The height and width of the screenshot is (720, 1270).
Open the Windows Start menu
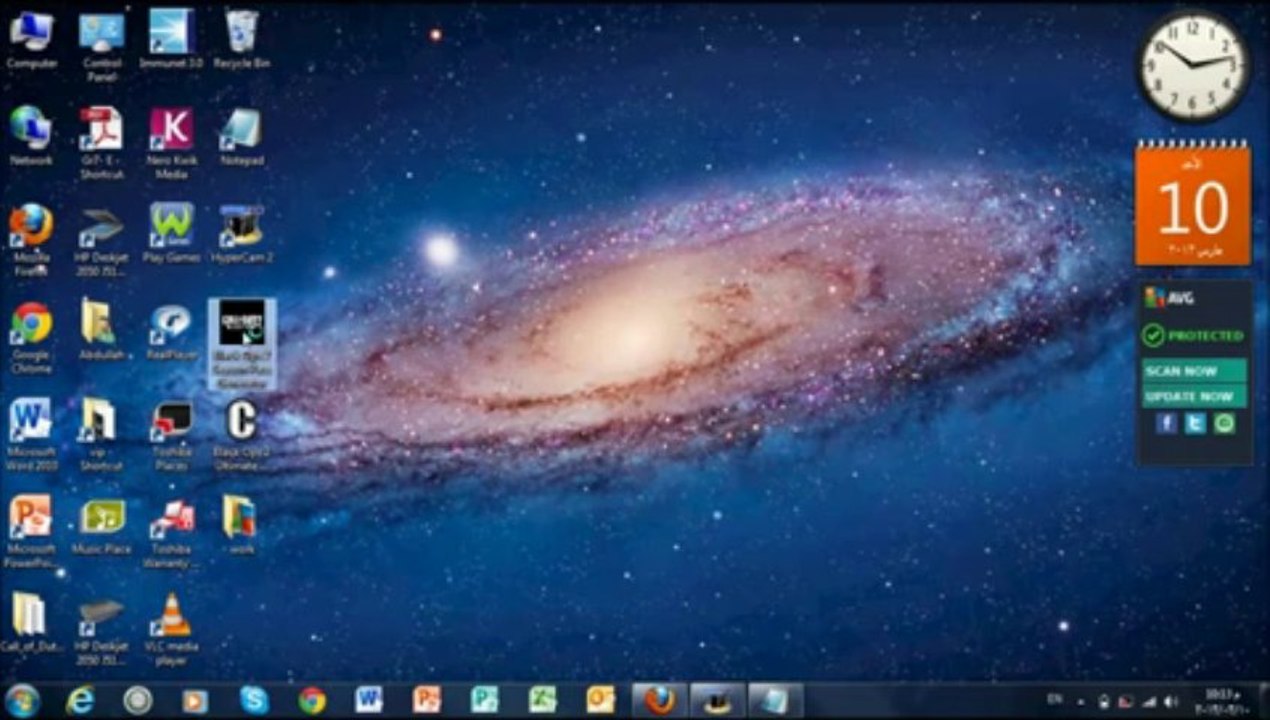(x=22, y=700)
